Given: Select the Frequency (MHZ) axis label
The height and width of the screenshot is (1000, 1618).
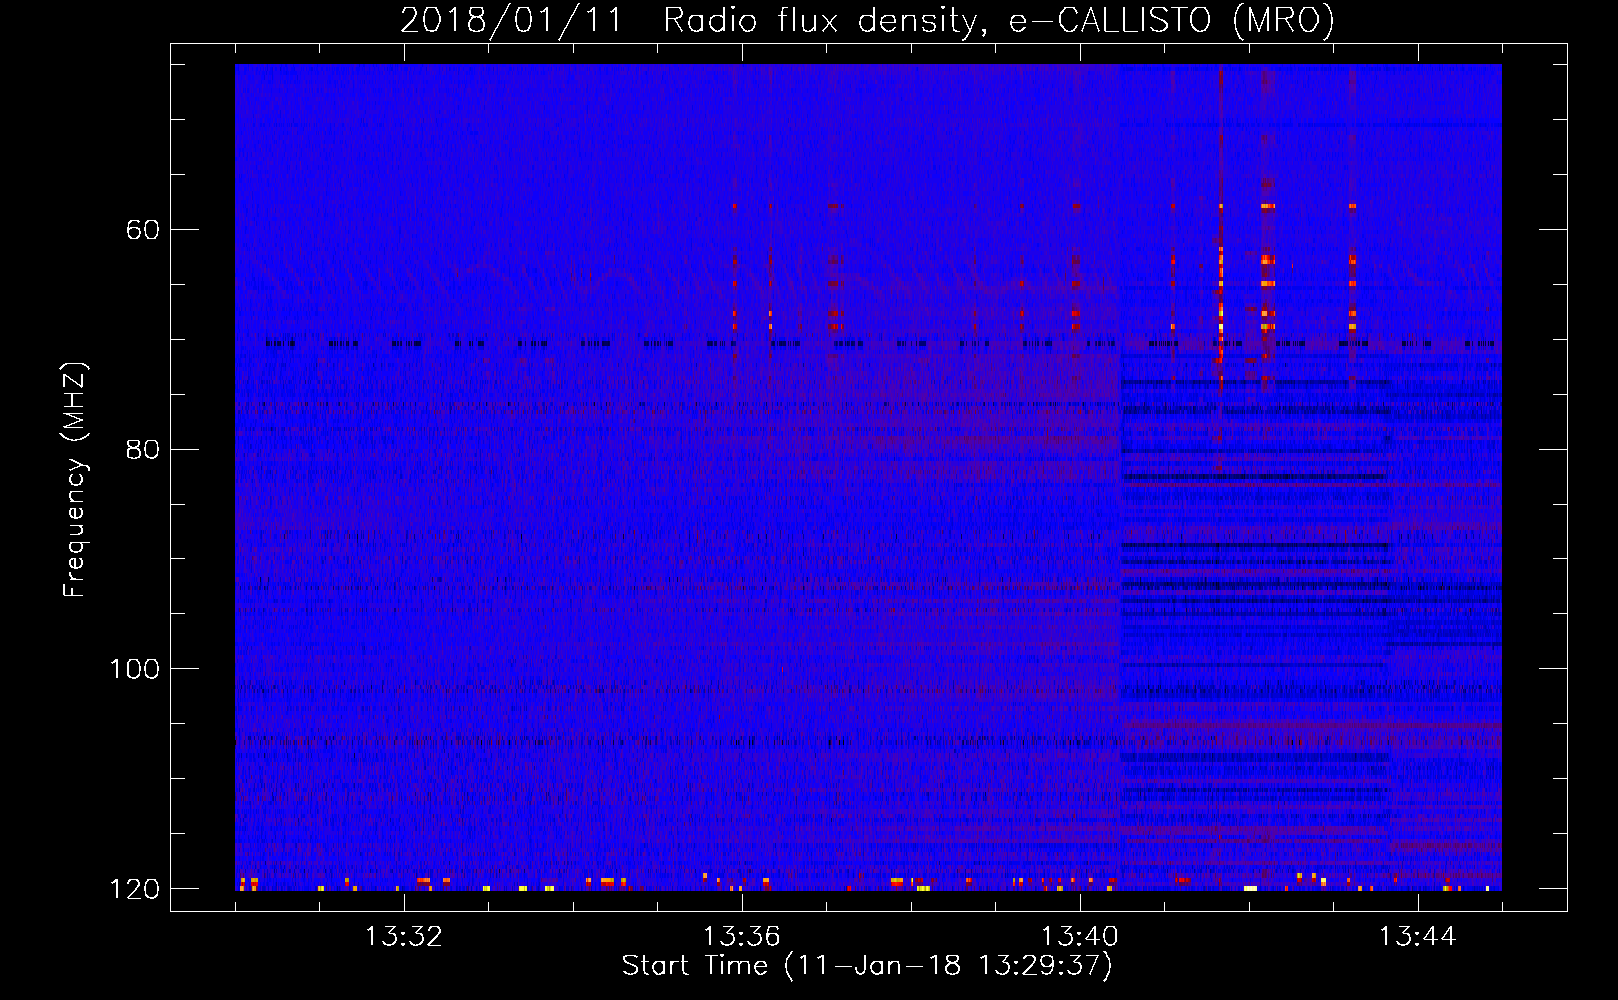Looking at the screenshot, I should tap(75, 479).
